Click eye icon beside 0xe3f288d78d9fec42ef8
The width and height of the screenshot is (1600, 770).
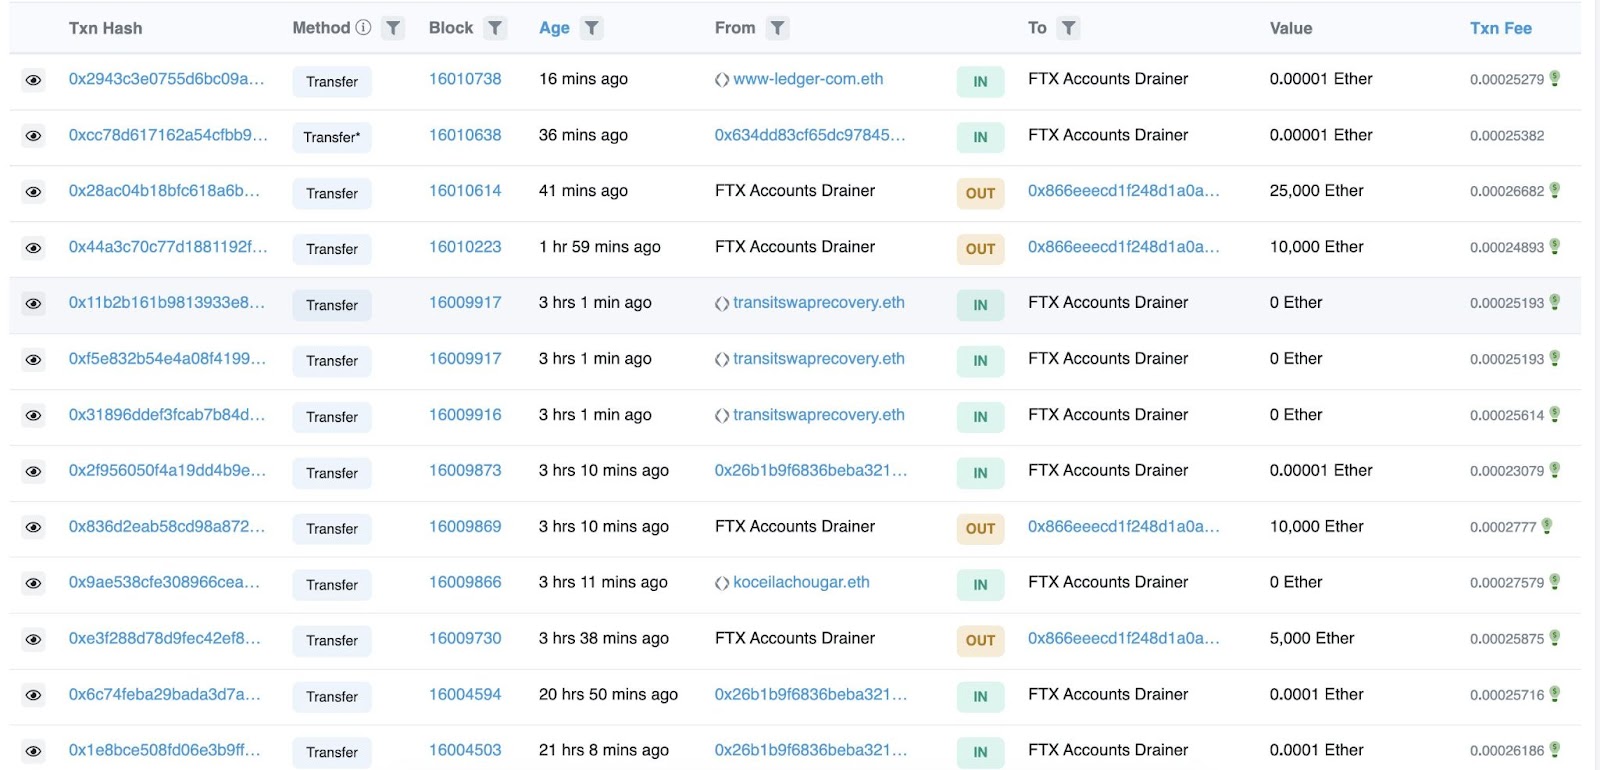pyautogui.click(x=33, y=640)
